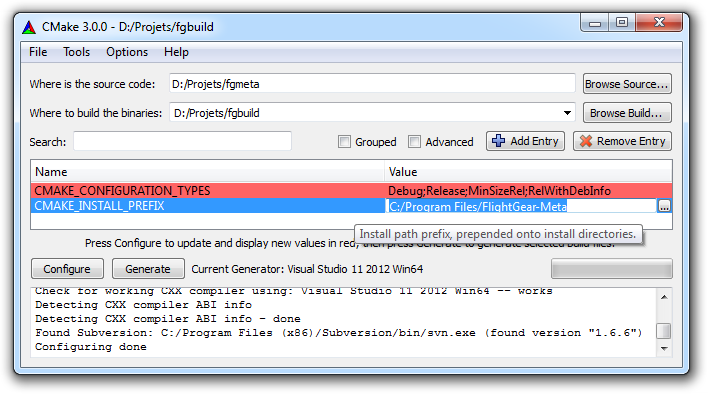Image resolution: width=708 pixels, height=394 pixels.
Task: Click the CMake triangle logo in title bar
Action: pyautogui.click(x=29, y=28)
